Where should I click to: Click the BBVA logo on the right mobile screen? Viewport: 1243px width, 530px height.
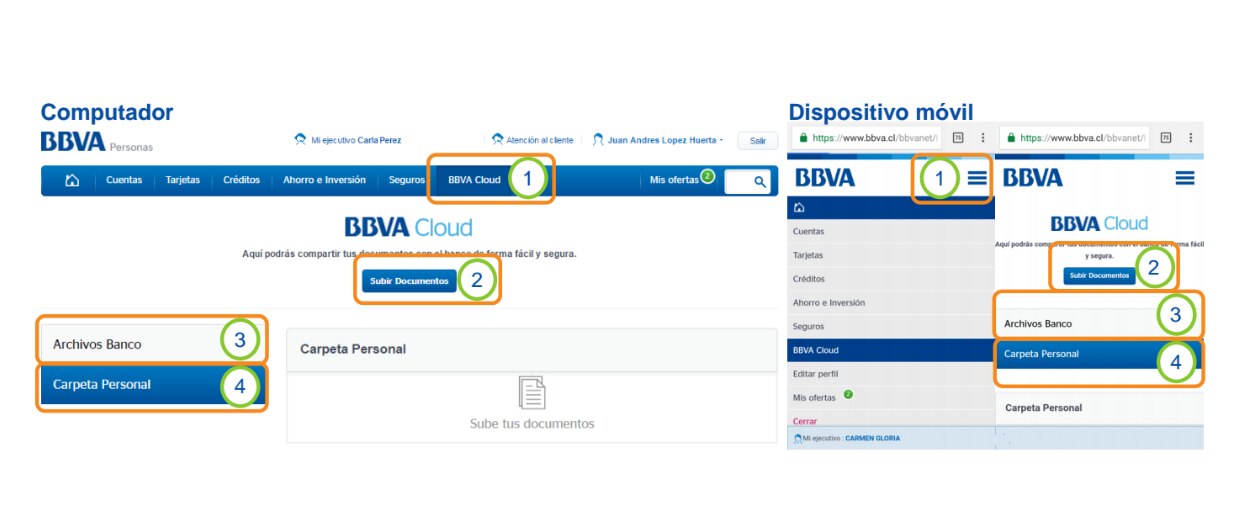point(1033,178)
